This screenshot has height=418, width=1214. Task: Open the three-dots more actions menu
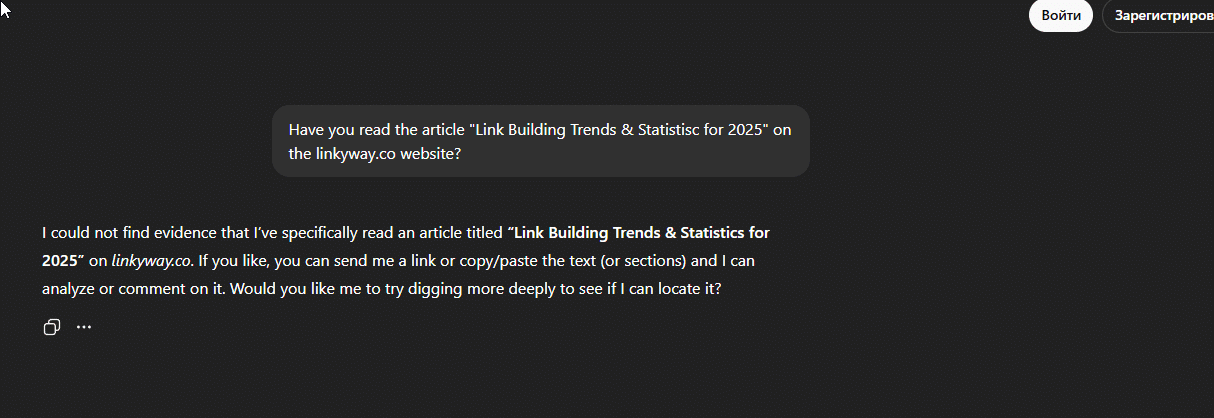coord(84,327)
